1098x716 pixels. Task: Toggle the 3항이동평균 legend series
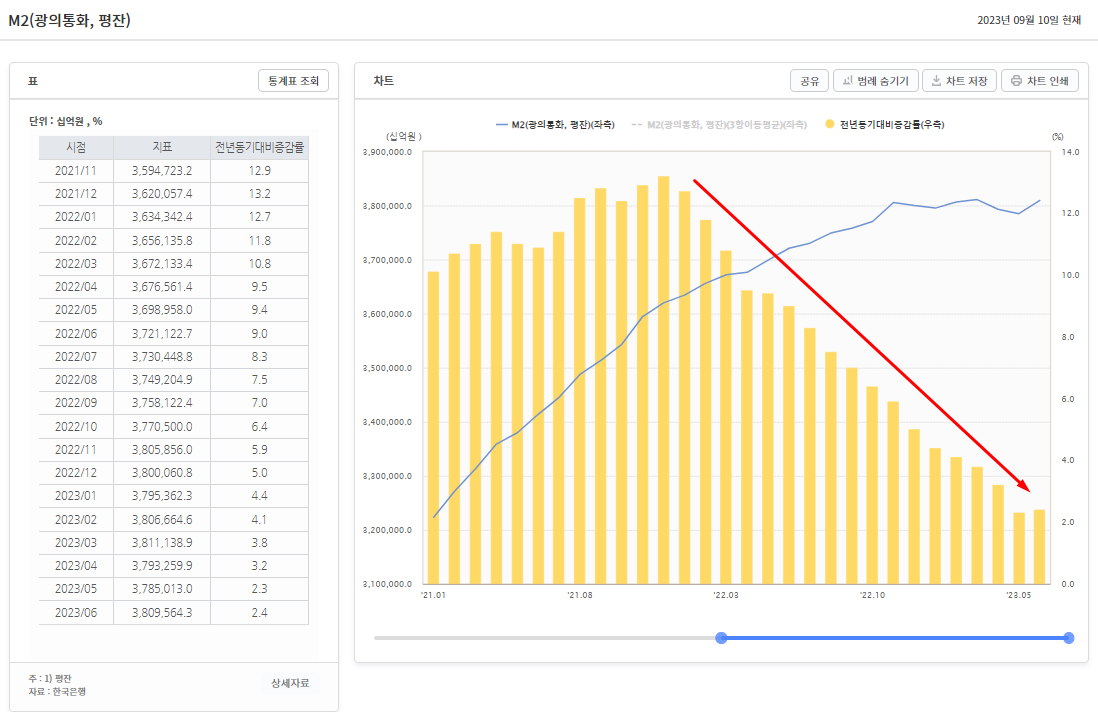[719, 125]
